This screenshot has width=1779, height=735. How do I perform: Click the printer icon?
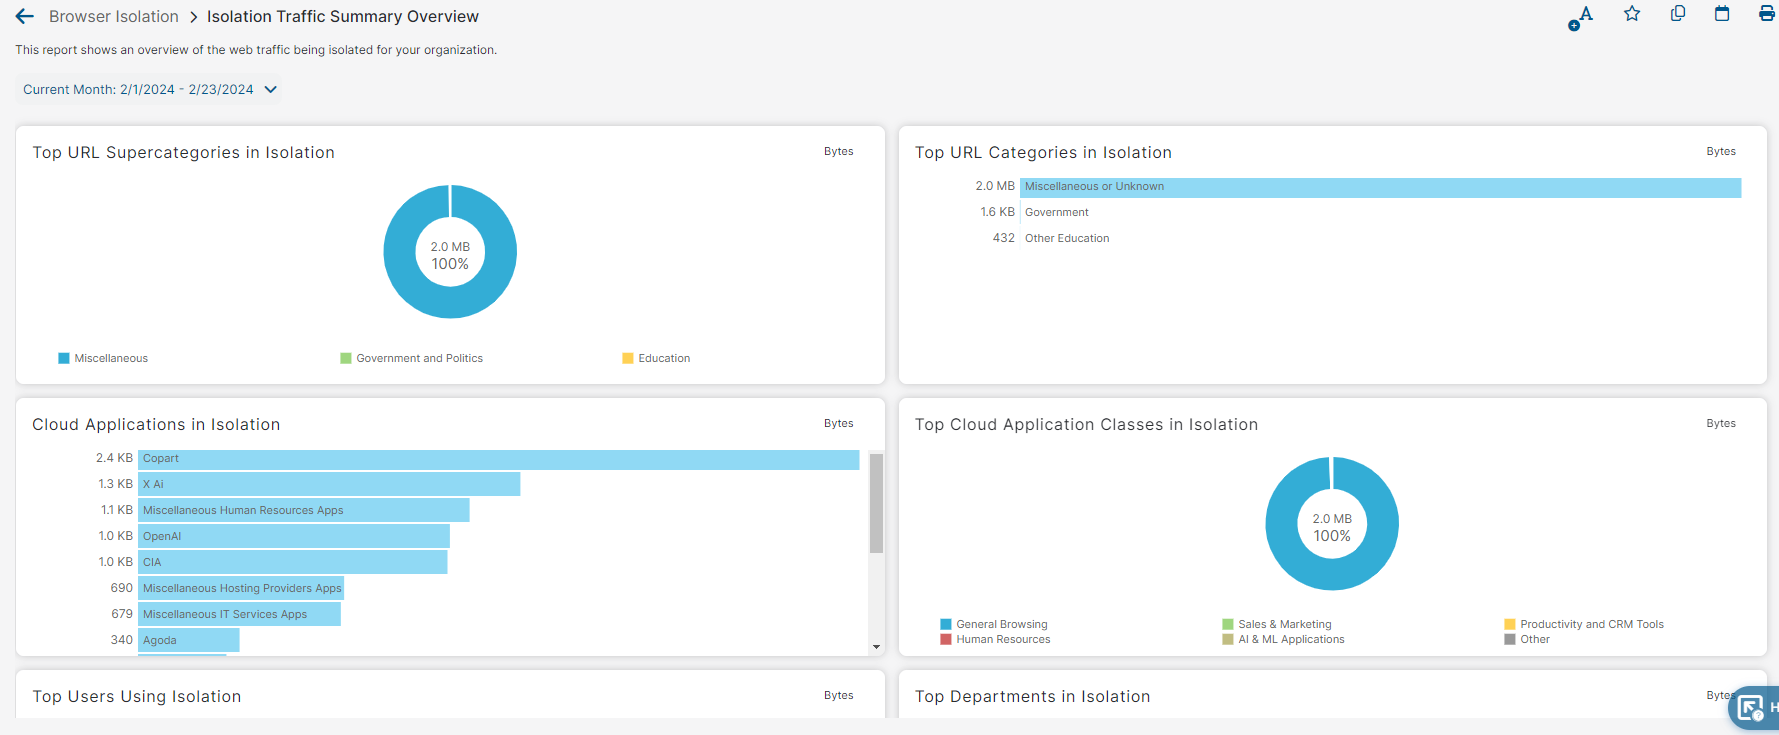(x=1766, y=14)
